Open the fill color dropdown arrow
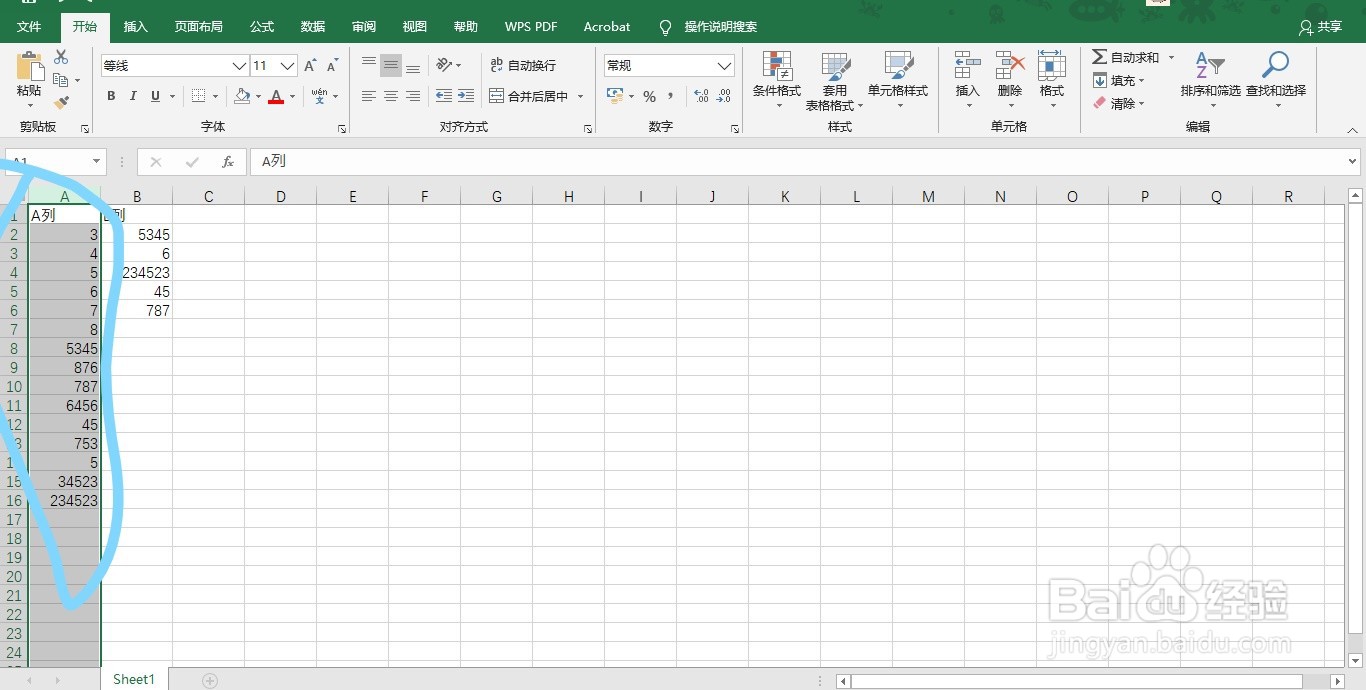The height and width of the screenshot is (690, 1366). click(258, 96)
